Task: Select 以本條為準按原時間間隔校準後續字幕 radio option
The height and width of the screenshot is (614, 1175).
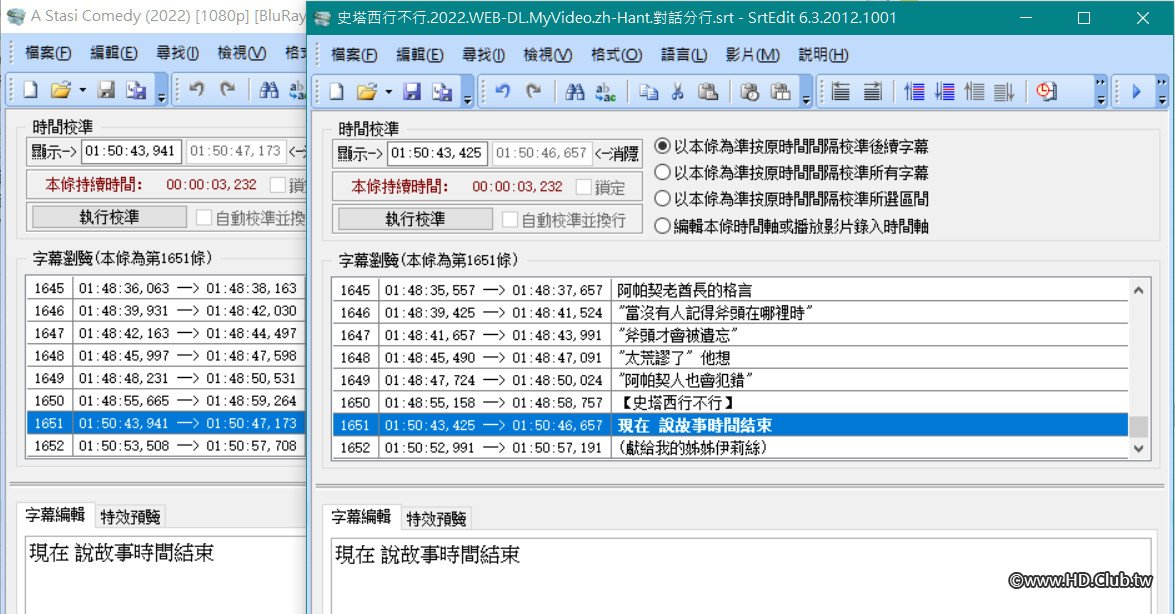Action: [x=791, y=146]
